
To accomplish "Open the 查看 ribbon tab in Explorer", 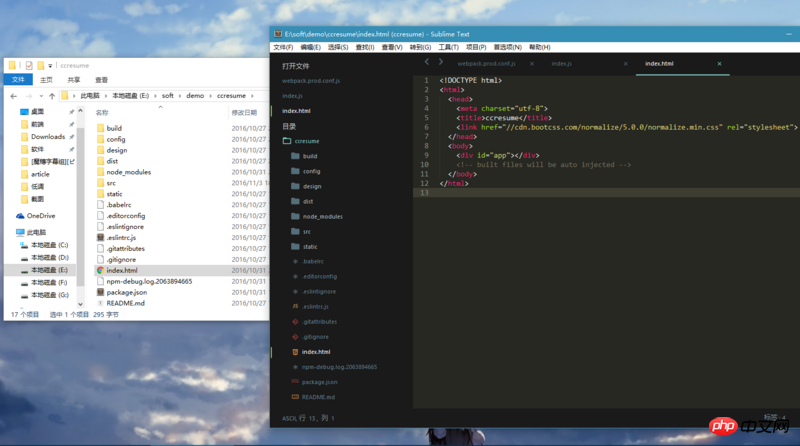I will pos(101,80).
